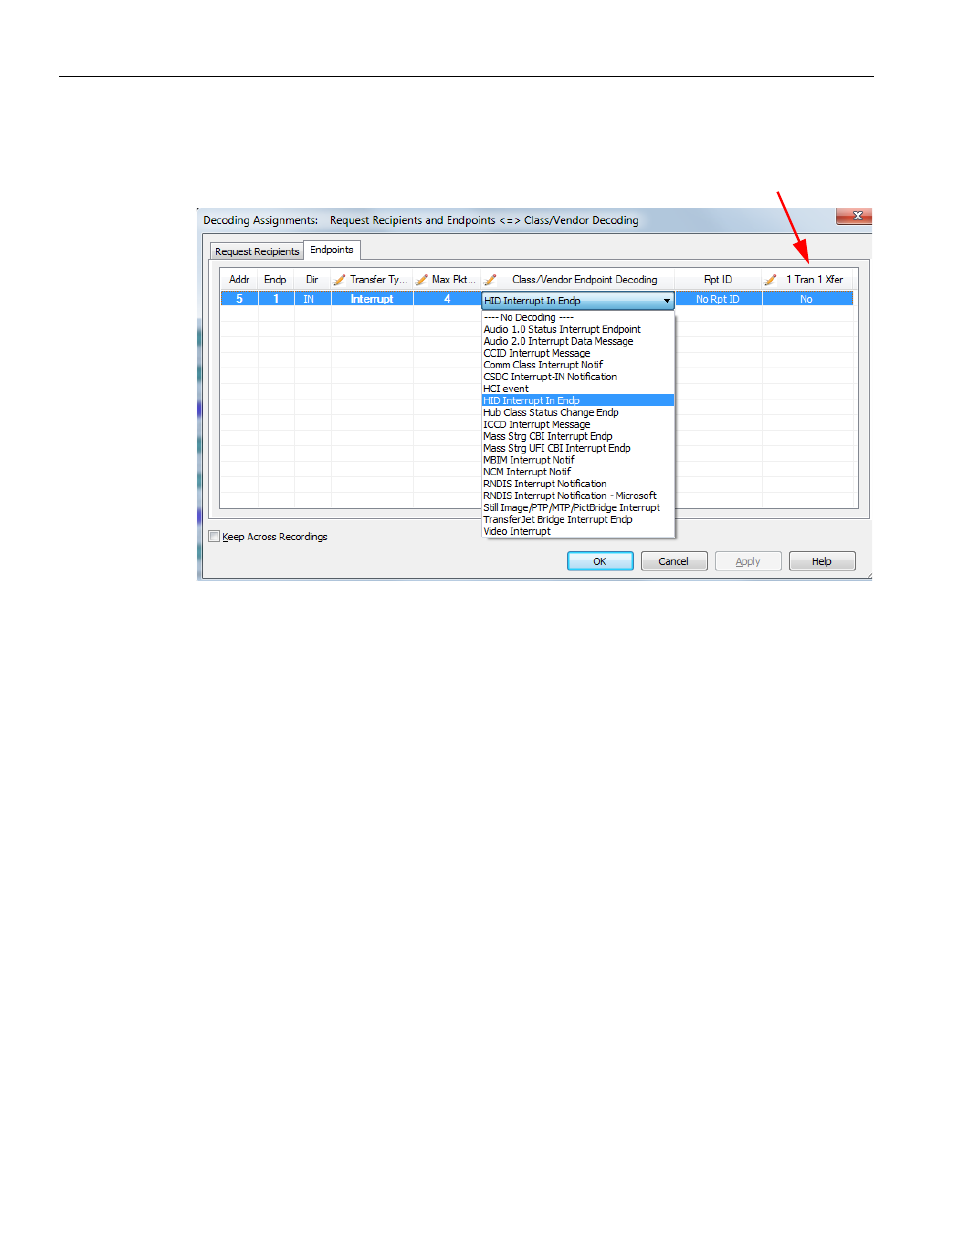Viewport: 954px width, 1235px height.
Task: Click the Dir column header
Action: tap(312, 280)
